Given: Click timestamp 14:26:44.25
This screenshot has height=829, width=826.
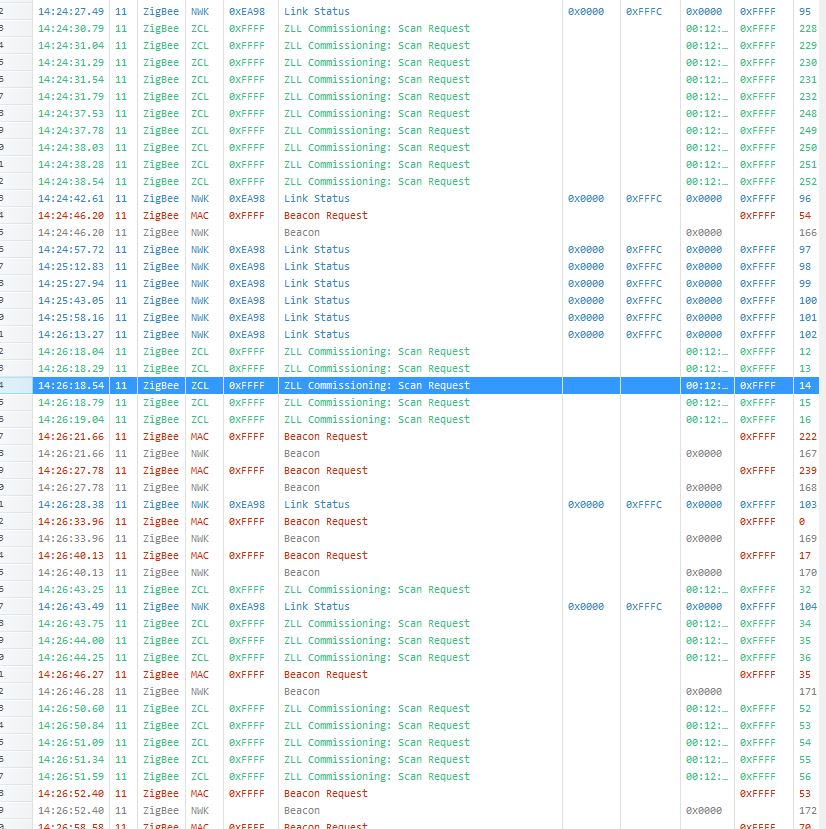Looking at the screenshot, I should pos(71,657).
